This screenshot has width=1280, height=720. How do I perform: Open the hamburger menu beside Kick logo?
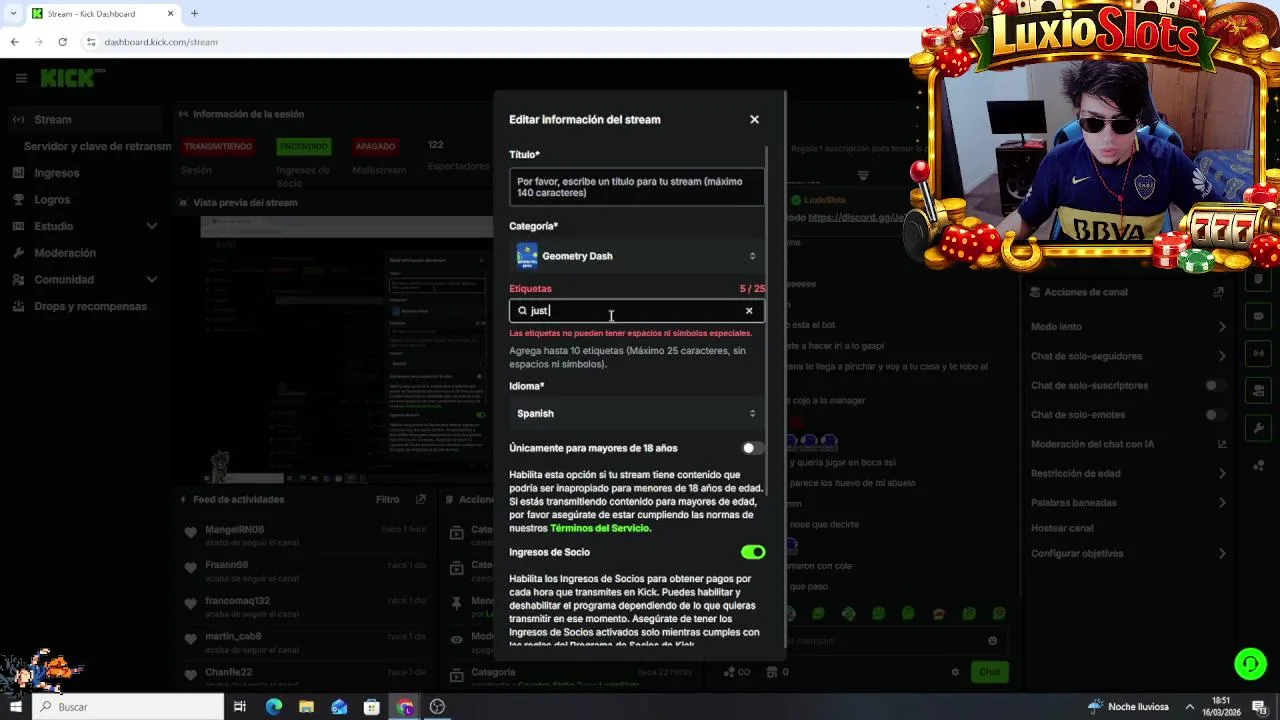(21, 78)
